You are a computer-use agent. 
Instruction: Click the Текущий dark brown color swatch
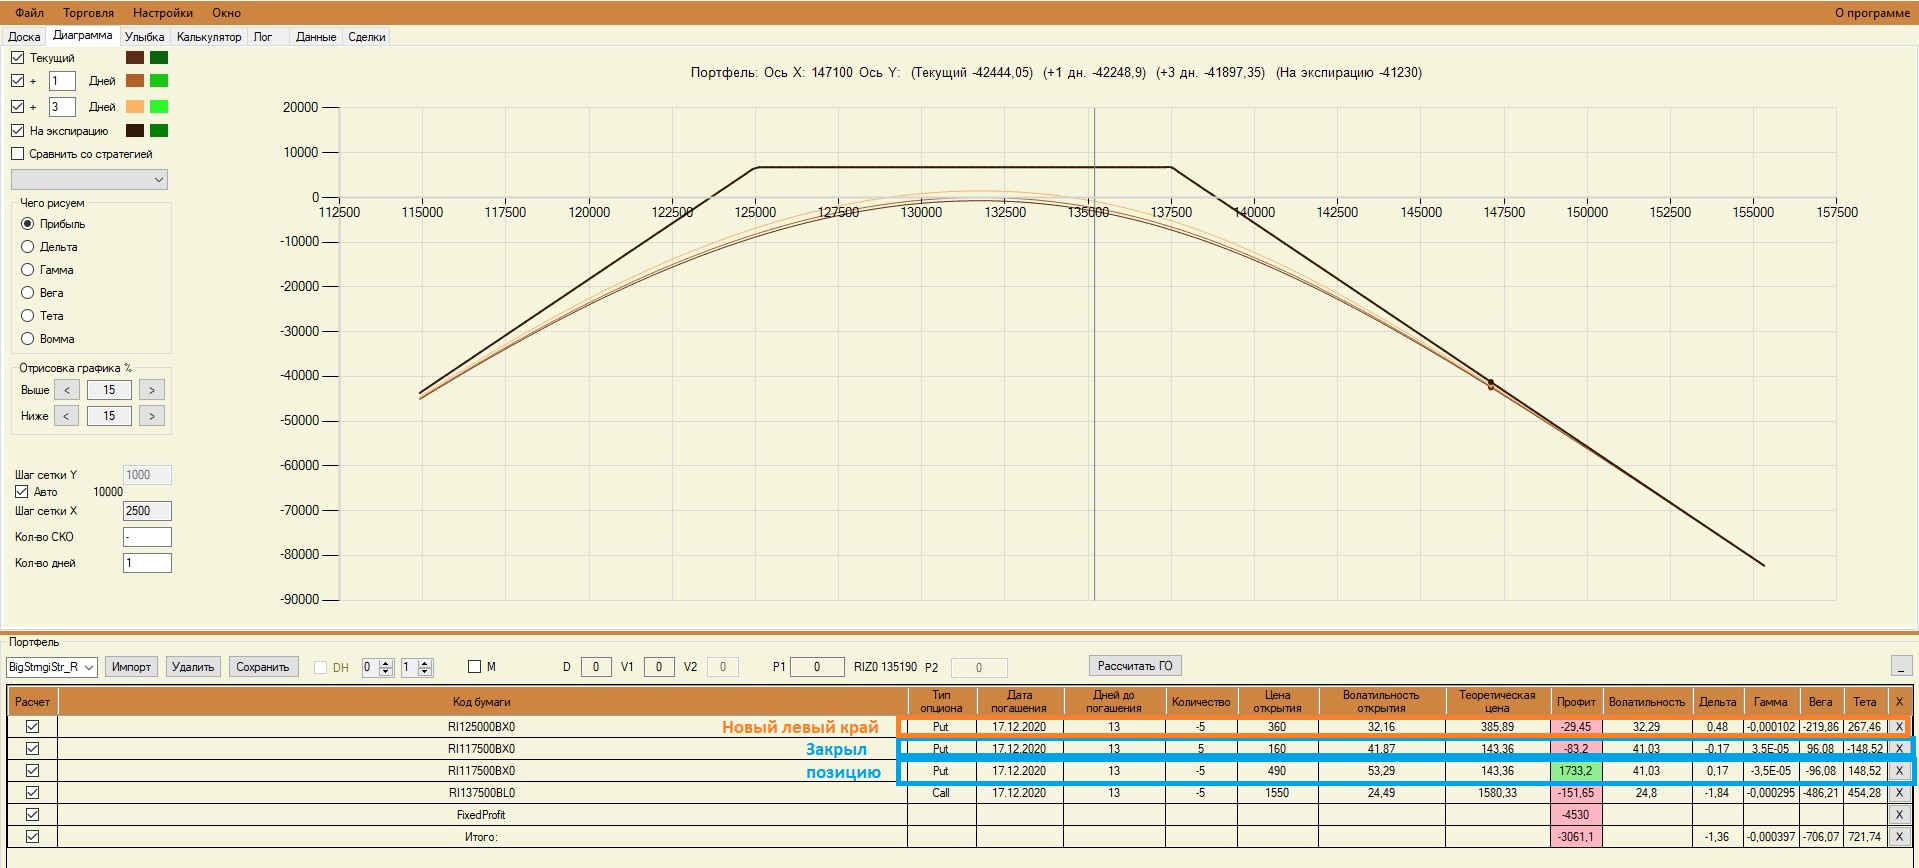[x=135, y=58]
